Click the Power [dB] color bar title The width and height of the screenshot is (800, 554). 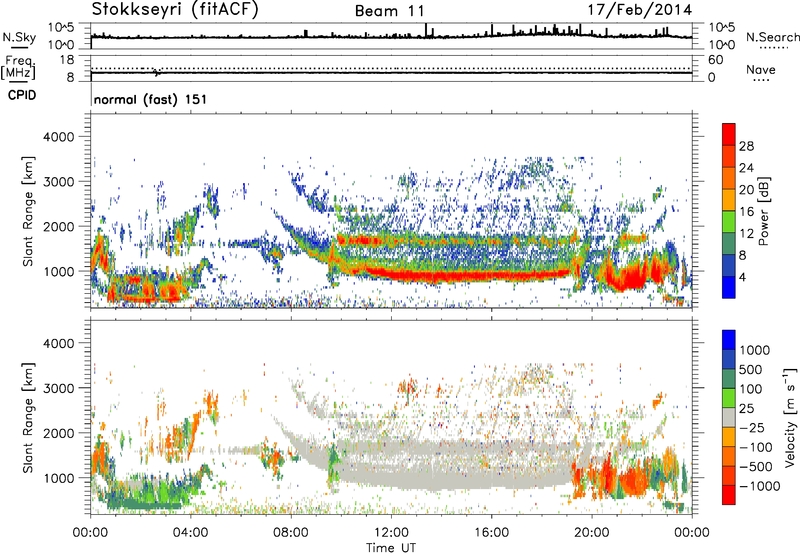click(x=763, y=211)
